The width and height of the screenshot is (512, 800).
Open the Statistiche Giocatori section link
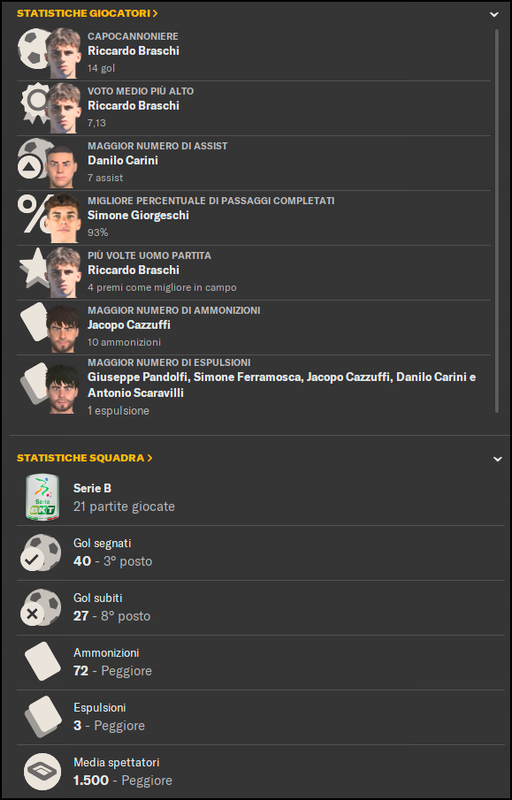[87, 14]
